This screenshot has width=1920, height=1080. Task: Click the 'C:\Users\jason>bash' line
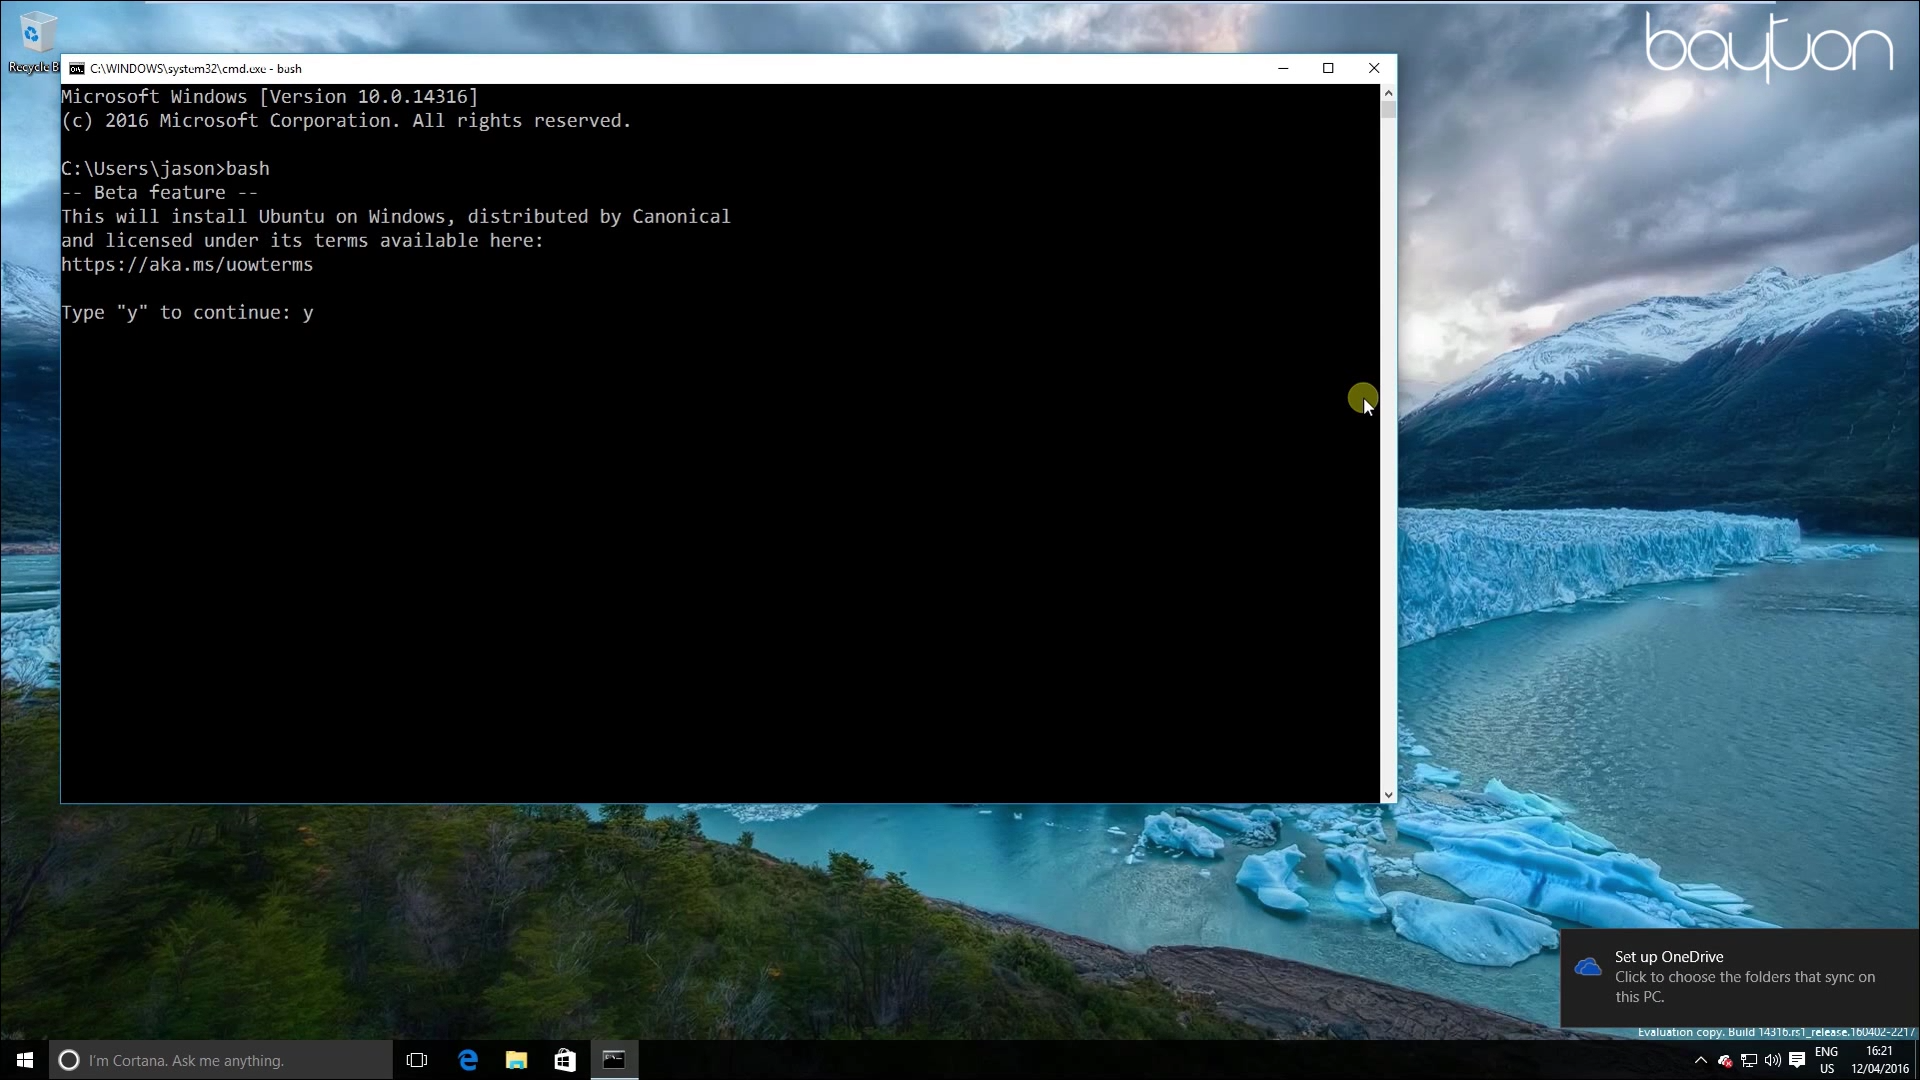pos(165,169)
